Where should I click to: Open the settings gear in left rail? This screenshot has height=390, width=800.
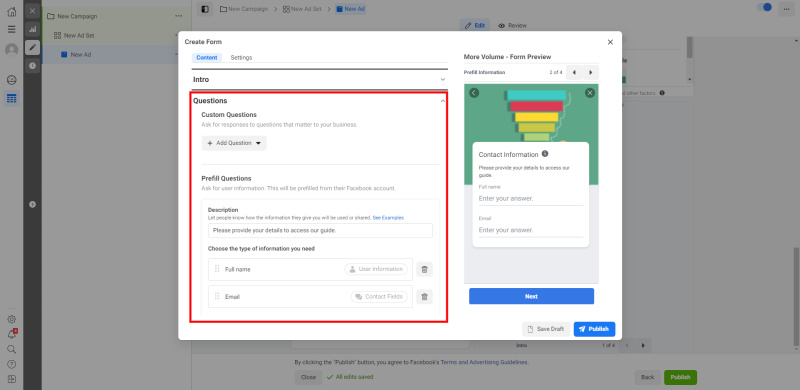pyautogui.click(x=11, y=319)
